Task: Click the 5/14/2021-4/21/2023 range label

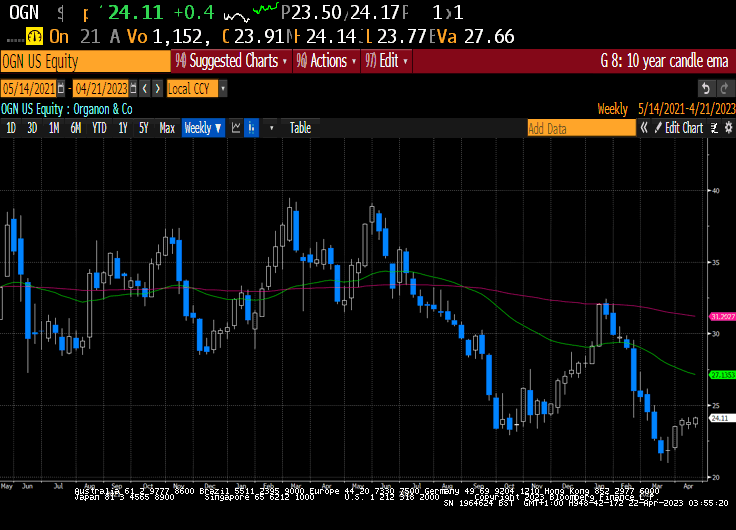Action: [687, 109]
